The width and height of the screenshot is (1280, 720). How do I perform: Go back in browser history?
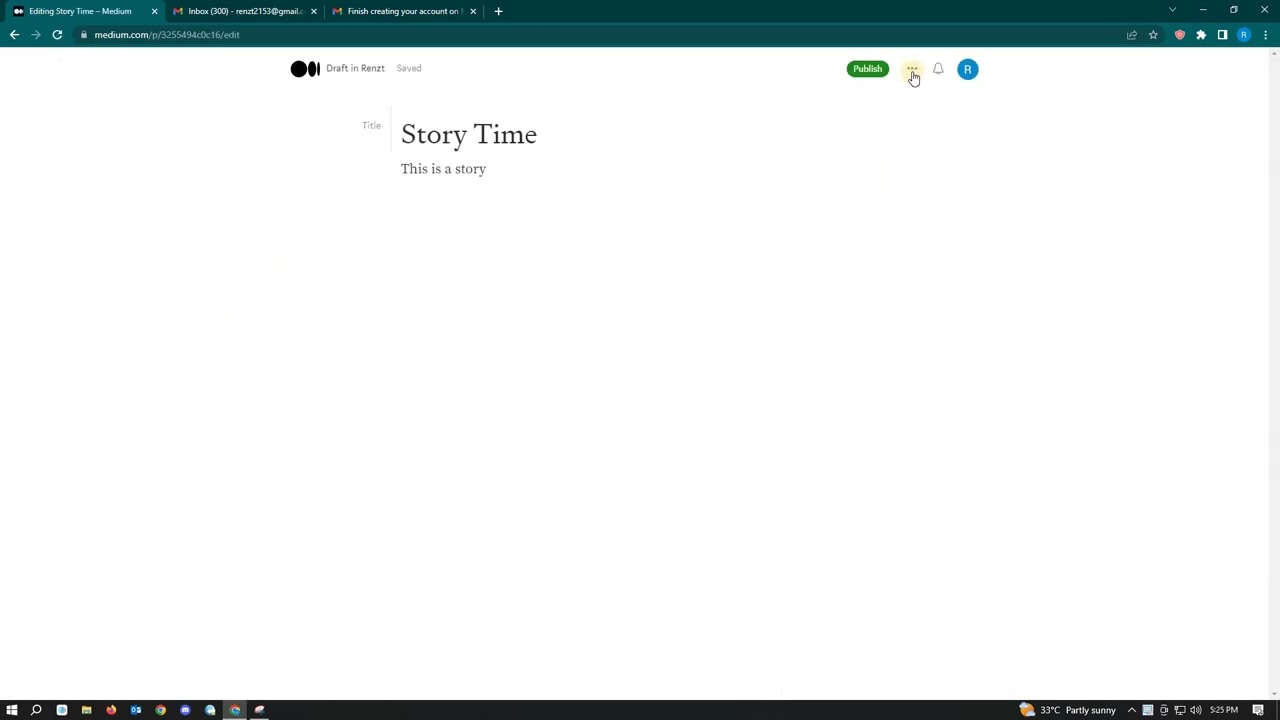(14, 35)
